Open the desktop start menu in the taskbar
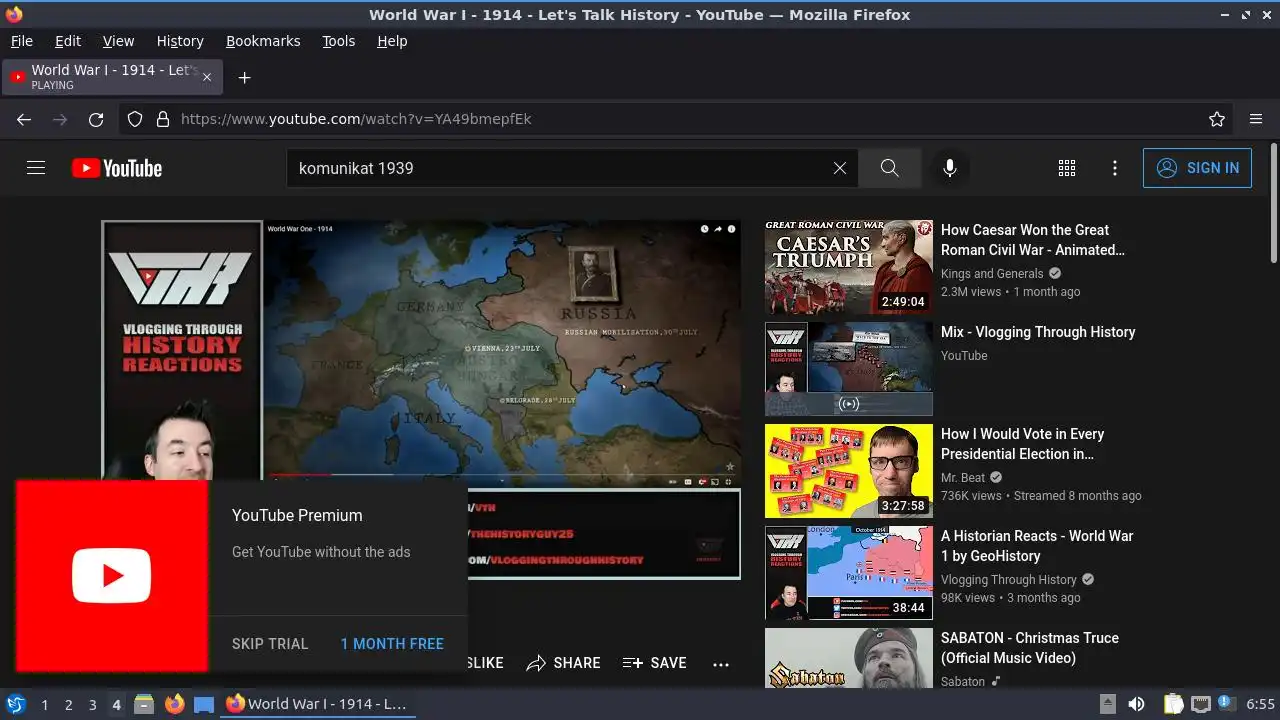The image size is (1280, 720). (16, 704)
